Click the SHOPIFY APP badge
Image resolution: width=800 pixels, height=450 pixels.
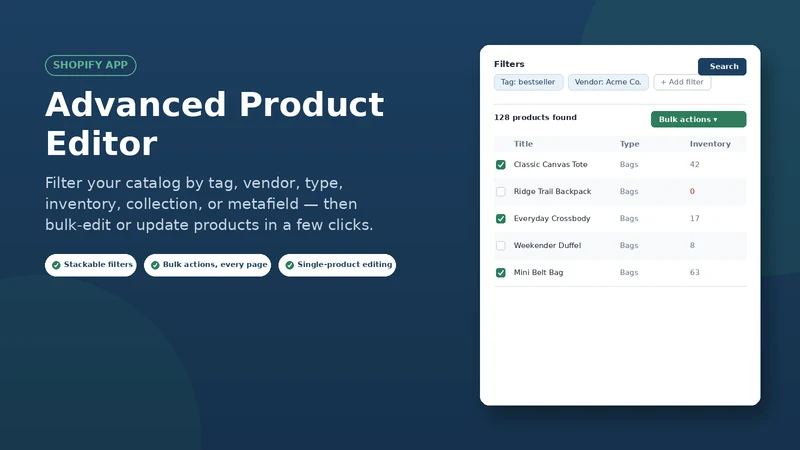(91, 65)
